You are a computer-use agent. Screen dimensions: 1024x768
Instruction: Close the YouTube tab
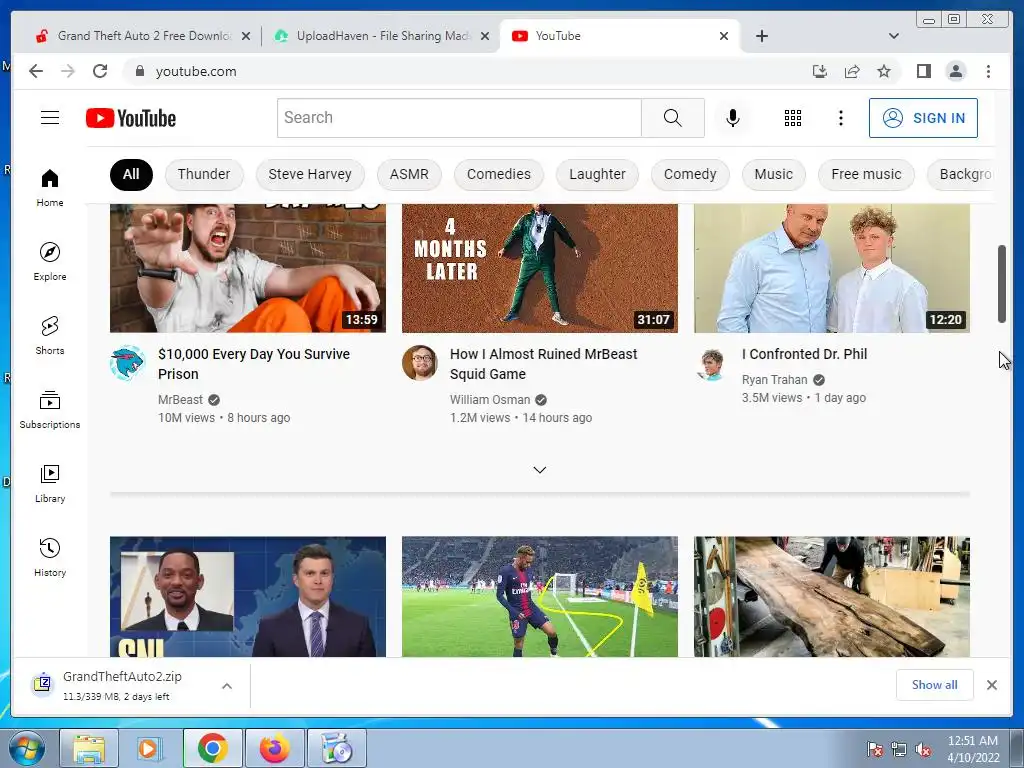(724, 36)
